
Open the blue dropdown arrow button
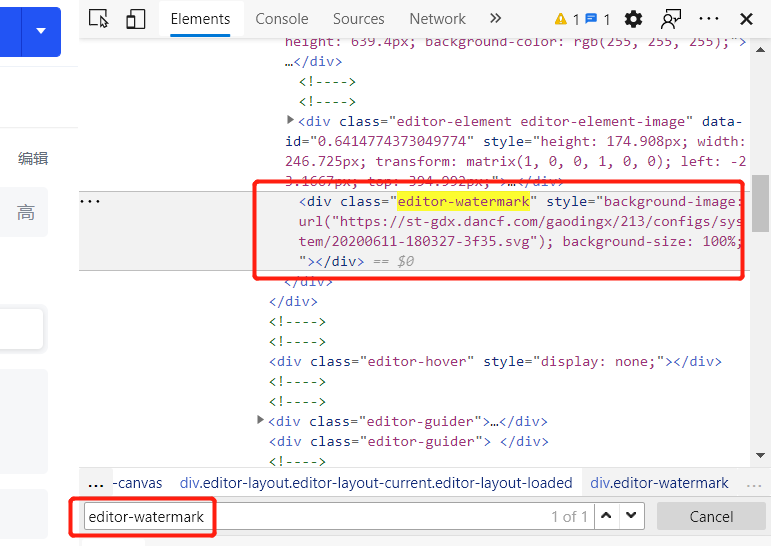tap(41, 31)
